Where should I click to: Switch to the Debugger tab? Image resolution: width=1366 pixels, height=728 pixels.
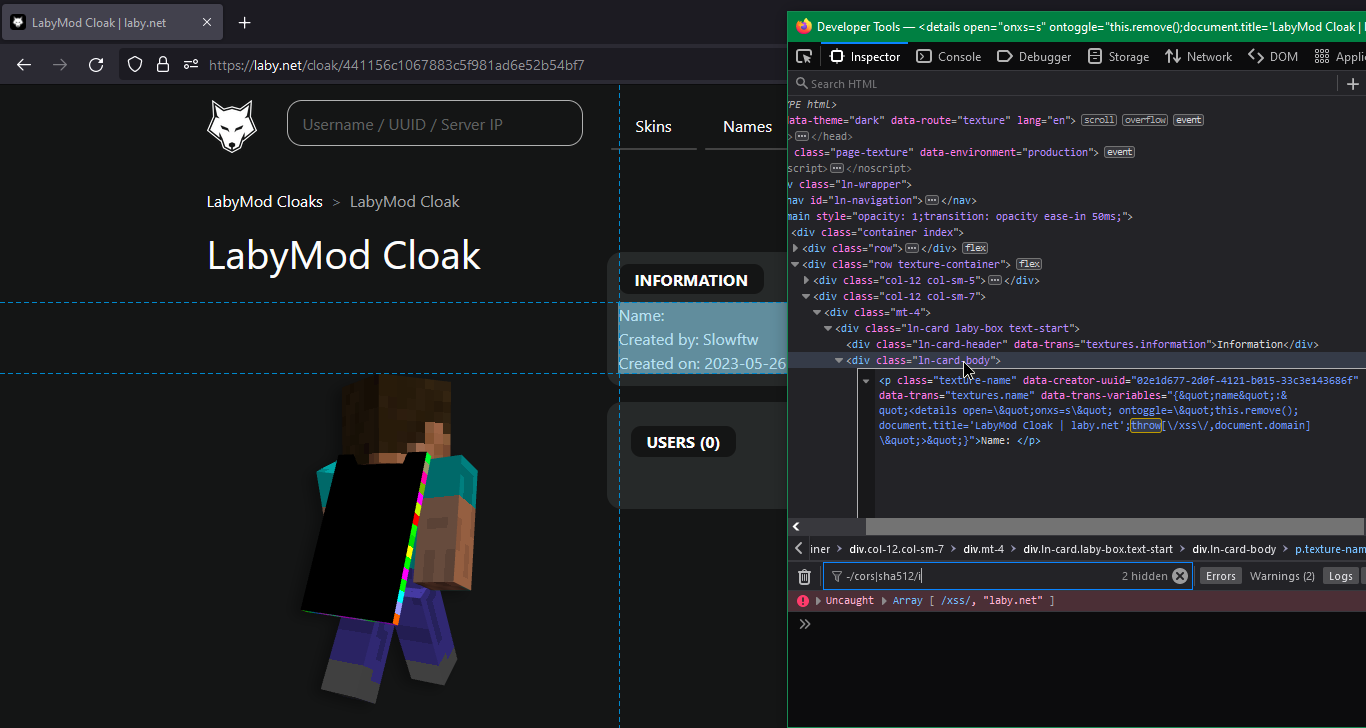(x=1034, y=57)
